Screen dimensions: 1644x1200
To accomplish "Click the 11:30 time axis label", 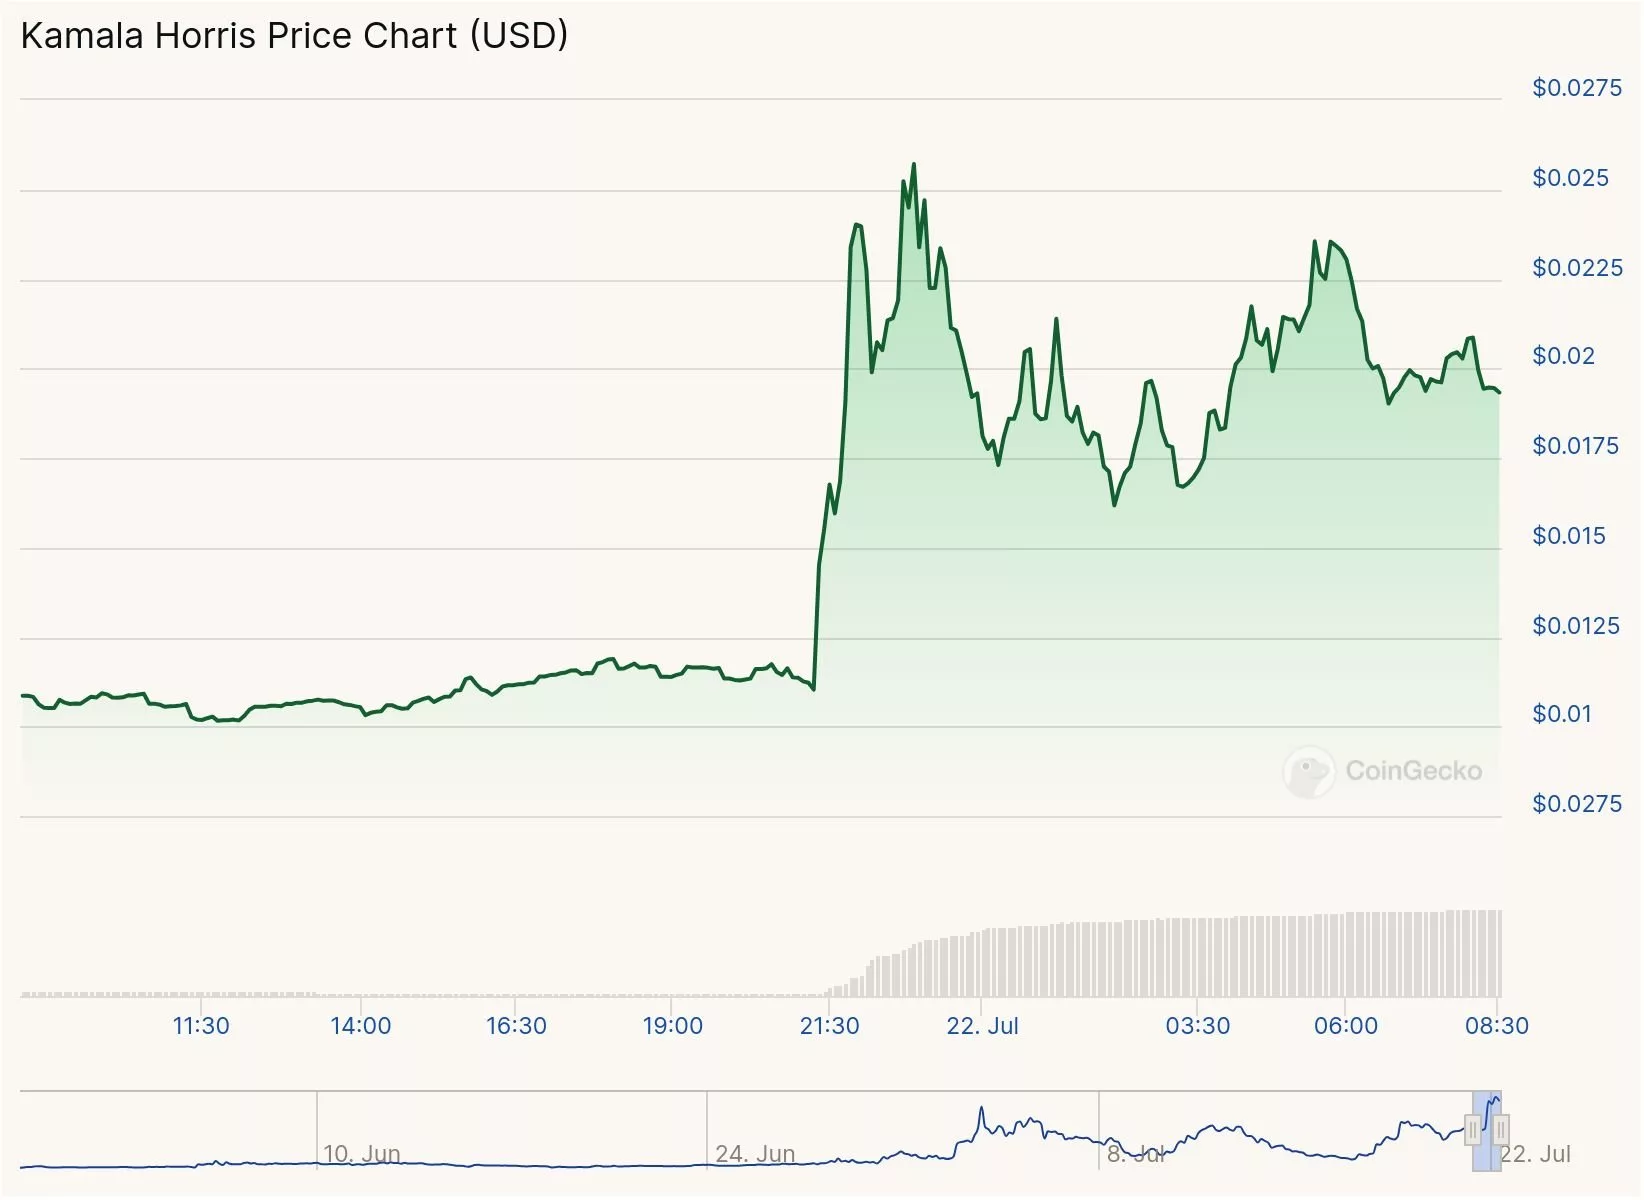I will click(201, 1026).
